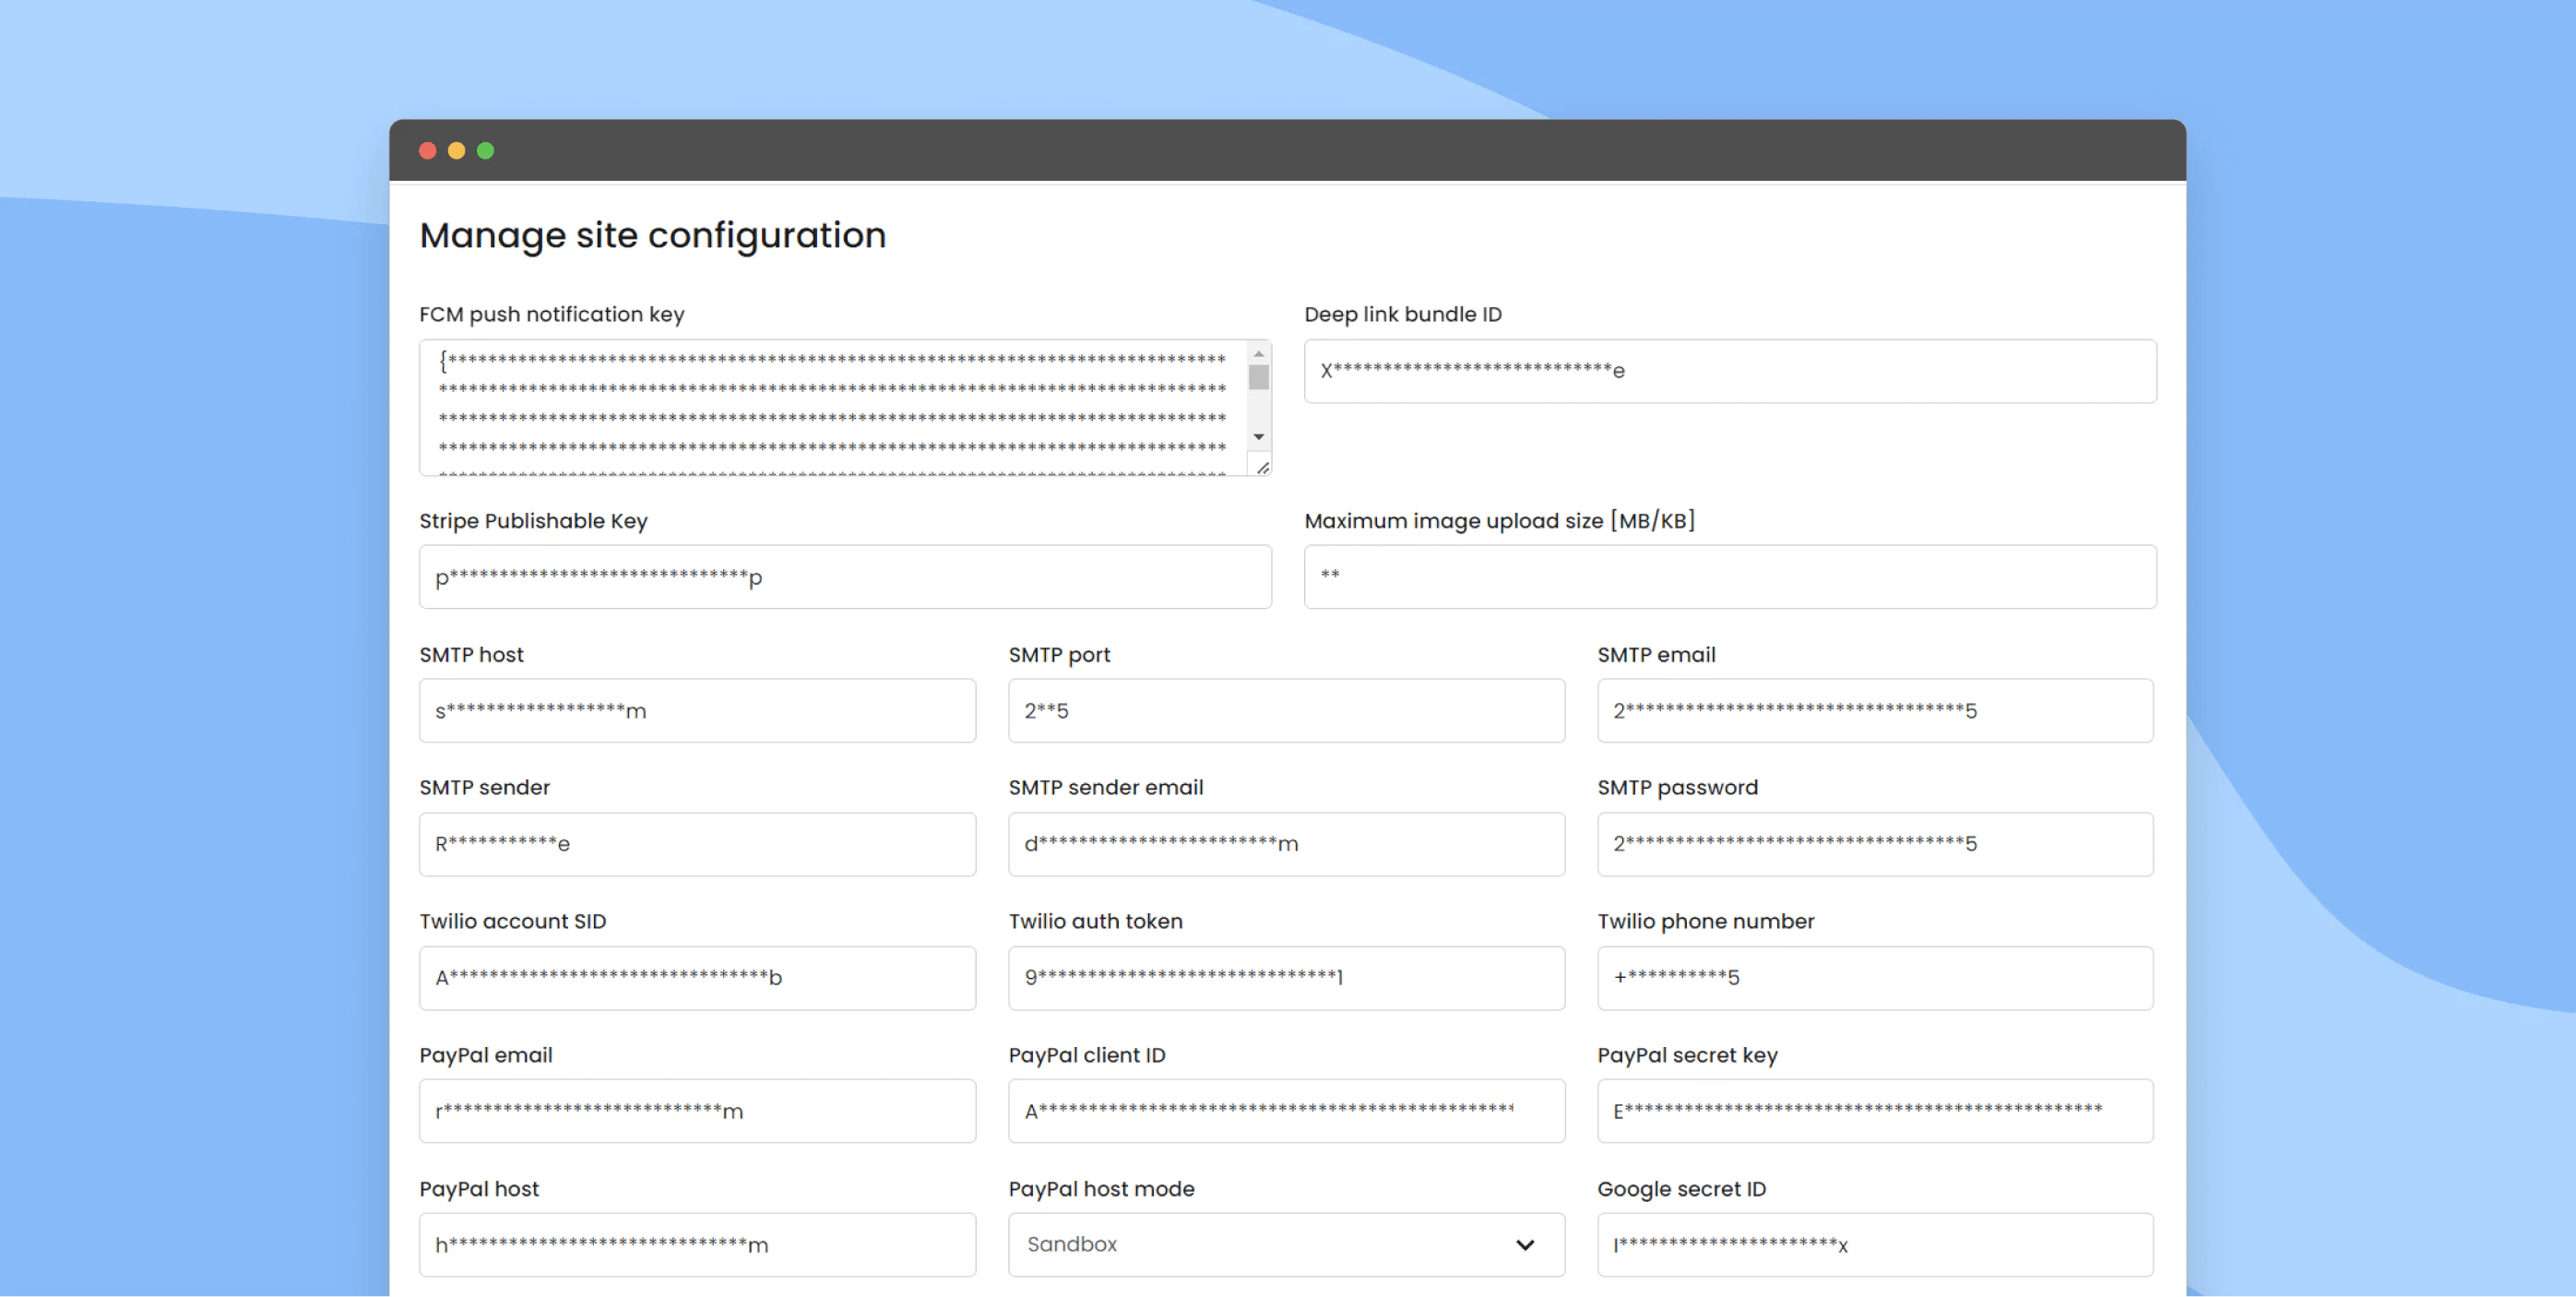2576x1297 pixels.
Task: Click into the SMTP host field
Action: point(697,711)
